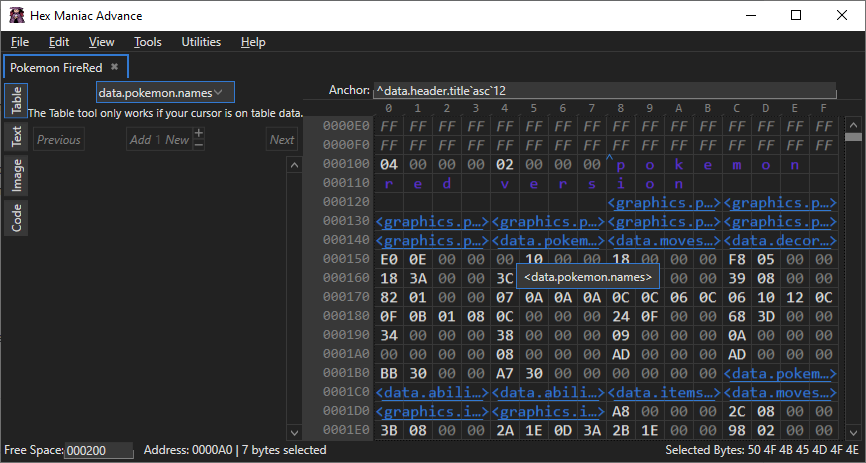
Task: Click the Hex Maniac Advance app icon
Action: click(17, 15)
